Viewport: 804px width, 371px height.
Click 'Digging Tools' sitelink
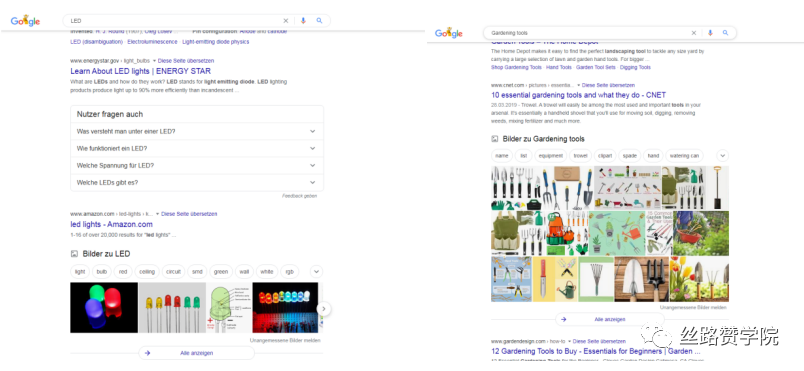point(635,67)
